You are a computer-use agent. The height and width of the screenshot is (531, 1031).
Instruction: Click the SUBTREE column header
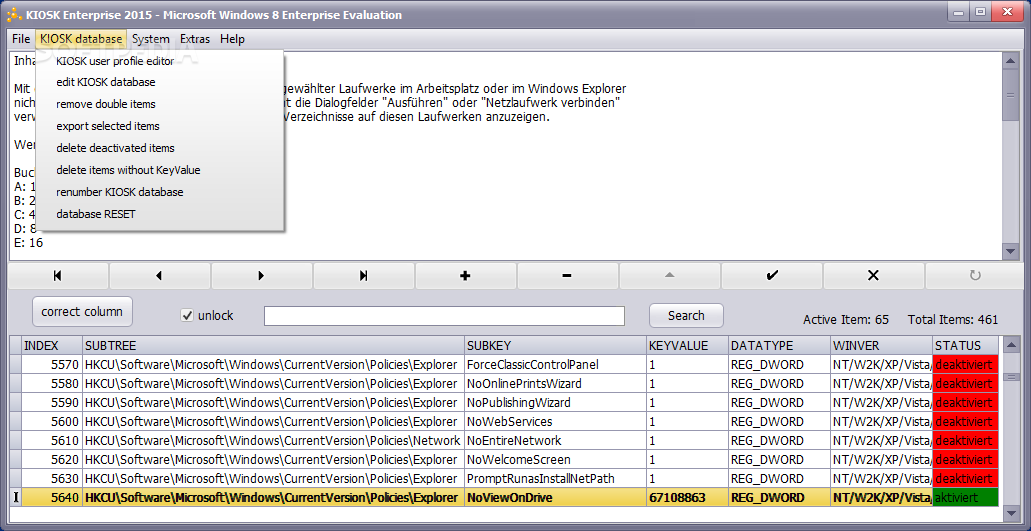[273, 346]
